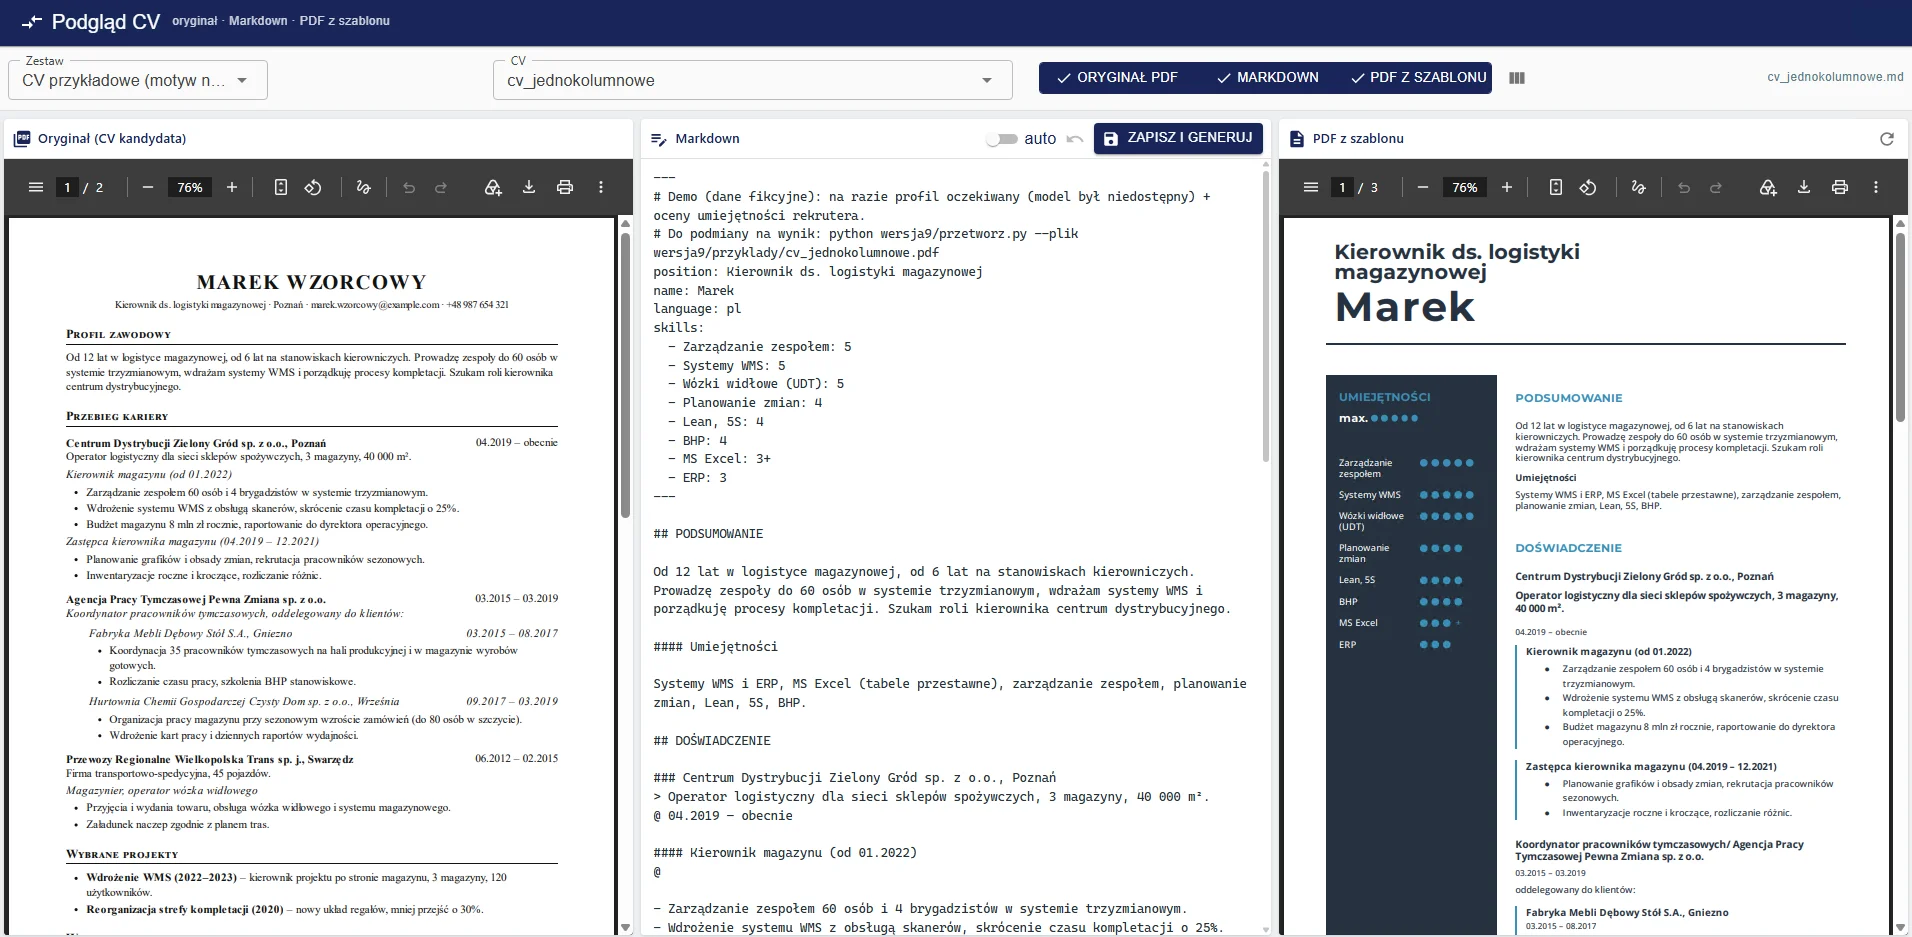Click the Podgląd CV app logo
This screenshot has width=1912, height=937.
point(32,21)
